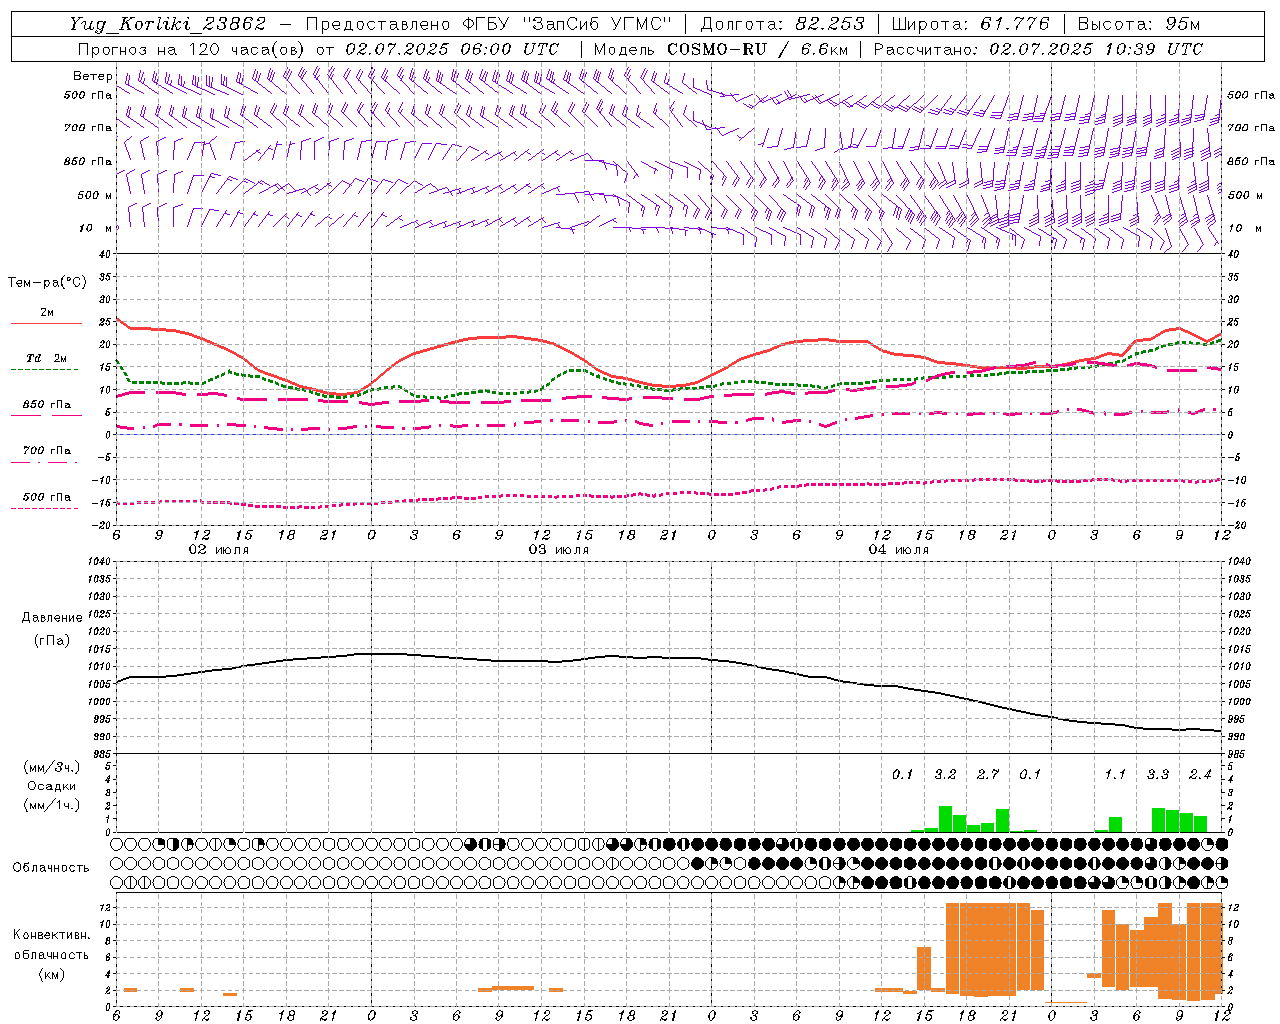The height and width of the screenshot is (1024, 1280).
Task: Click the 500 гПа entry in temperature legend
Action: [x=47, y=497]
